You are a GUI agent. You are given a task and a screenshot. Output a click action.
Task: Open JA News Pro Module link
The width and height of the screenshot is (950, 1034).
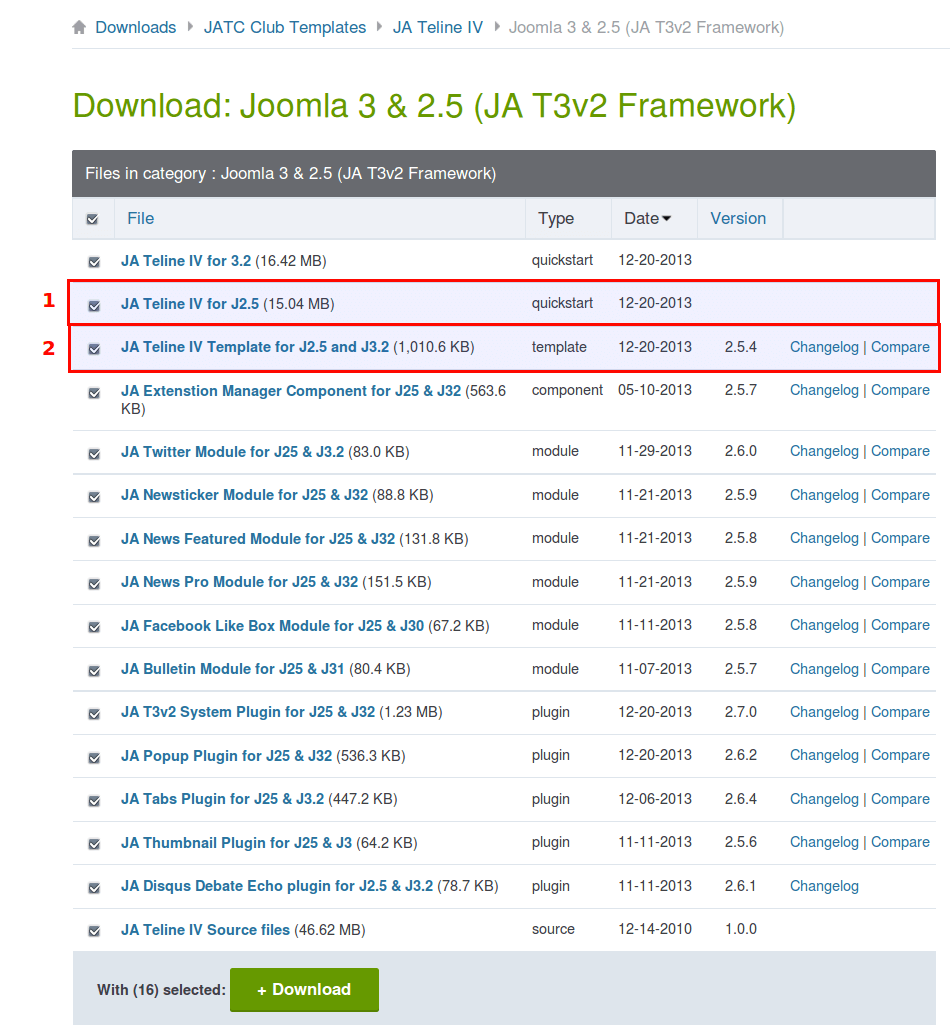click(239, 582)
